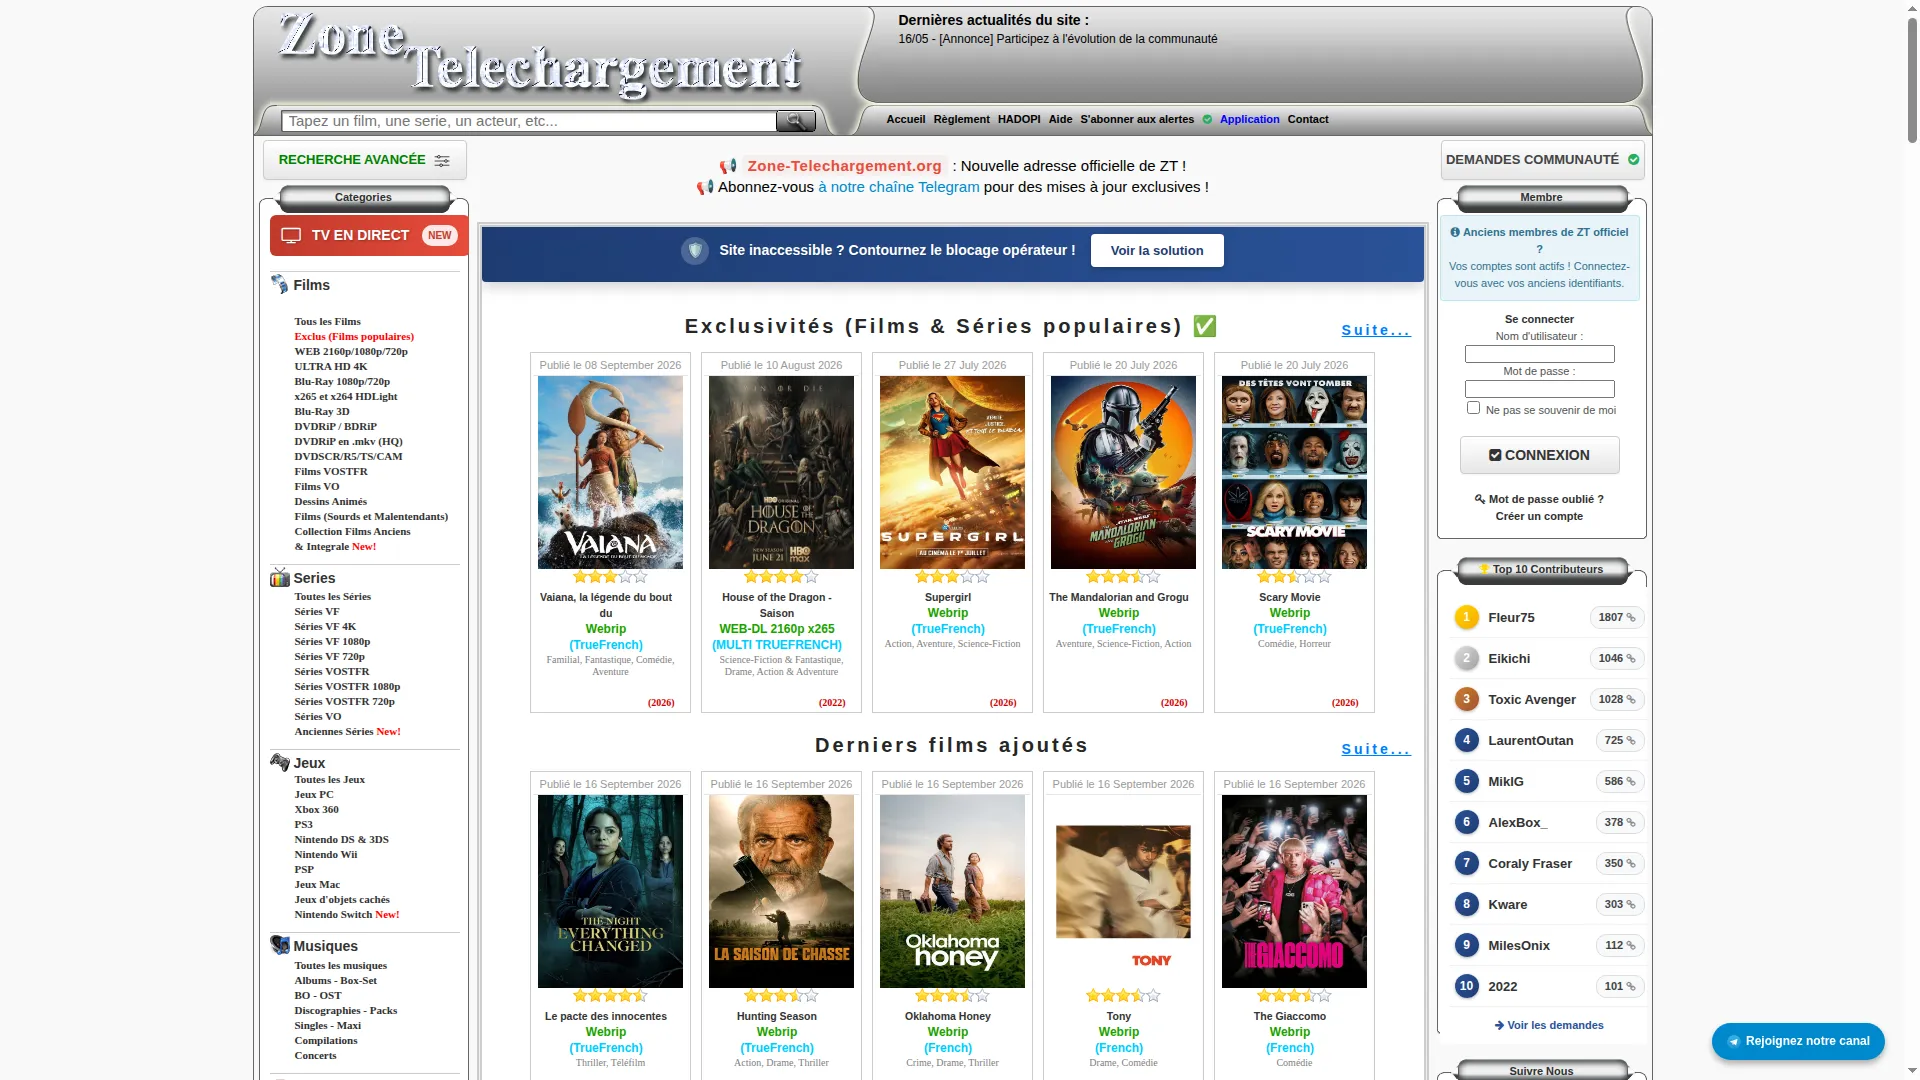The height and width of the screenshot is (1080, 1920).
Task: Open the advanced search filter sliders icon
Action: pos(442,160)
